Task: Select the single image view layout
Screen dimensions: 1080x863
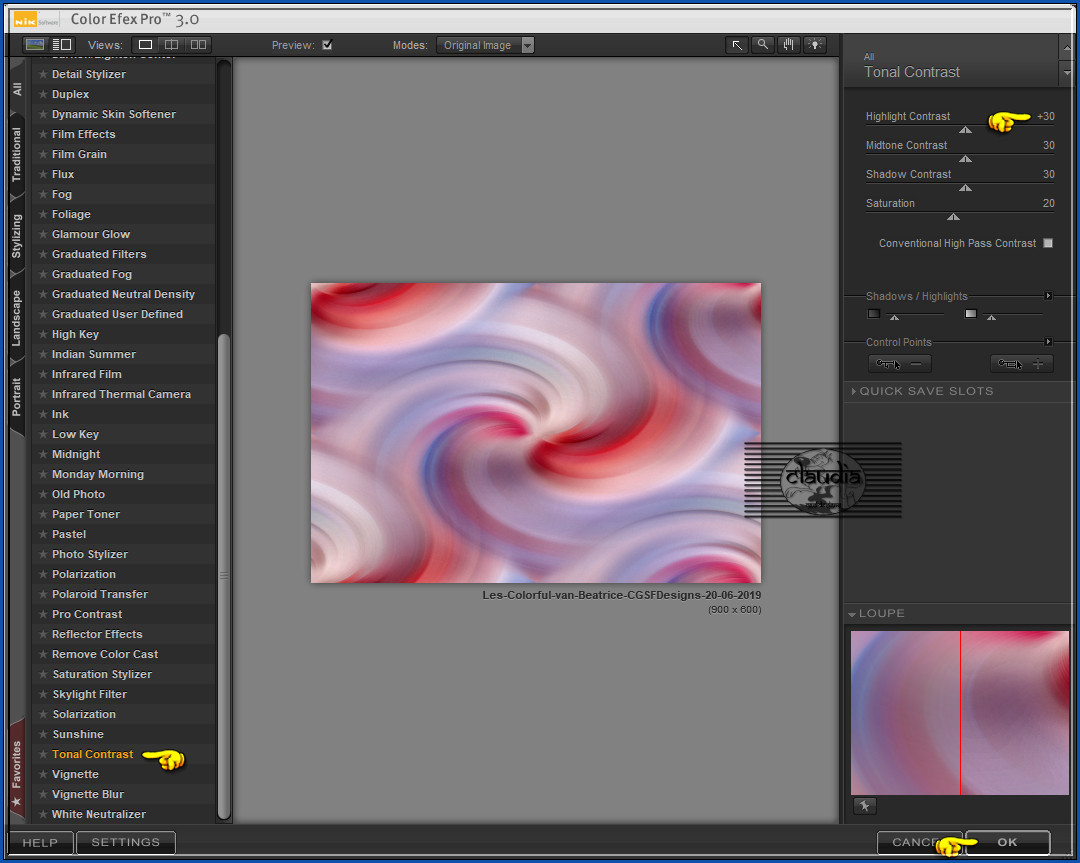Action: click(x=145, y=45)
